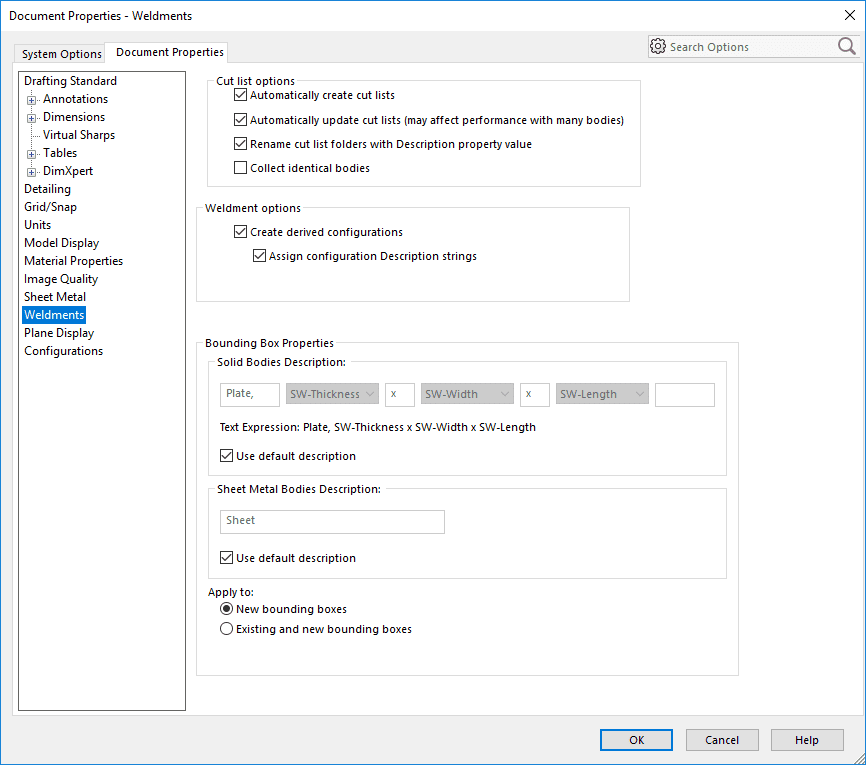The height and width of the screenshot is (765, 866).
Task: Toggle Automatically create cut lists
Action: pyautogui.click(x=240, y=95)
